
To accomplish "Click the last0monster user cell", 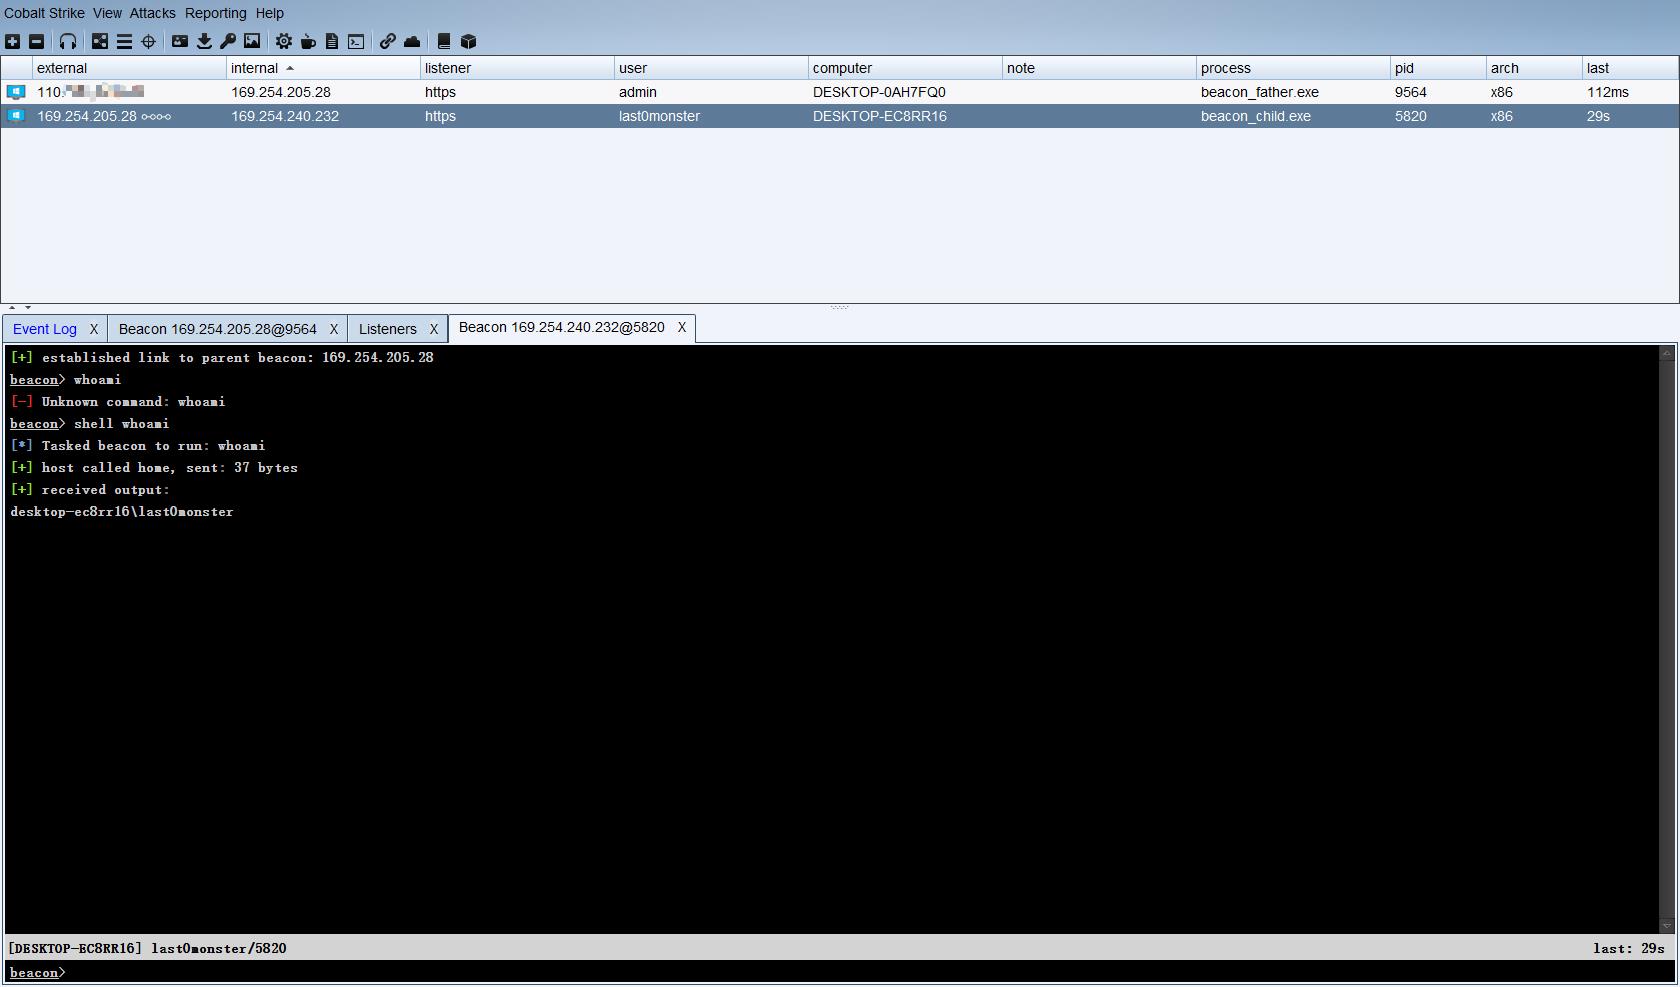I will coord(712,116).
